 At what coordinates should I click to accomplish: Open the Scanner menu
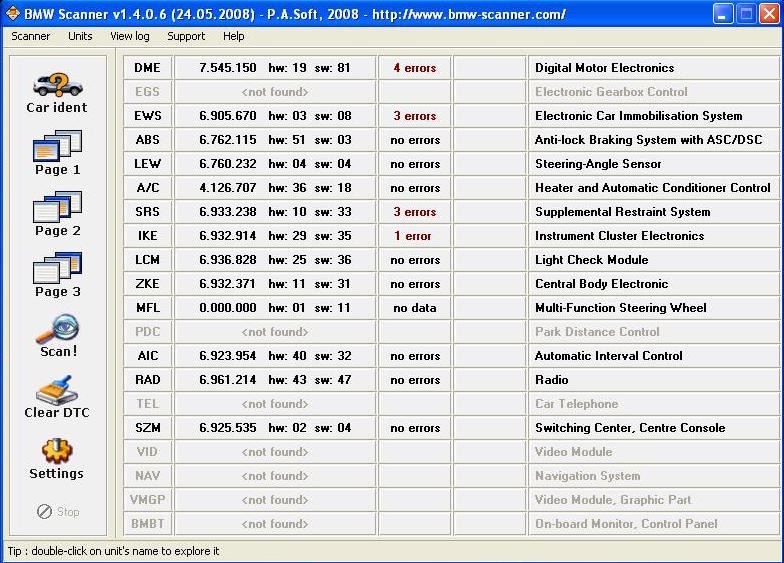click(x=30, y=36)
